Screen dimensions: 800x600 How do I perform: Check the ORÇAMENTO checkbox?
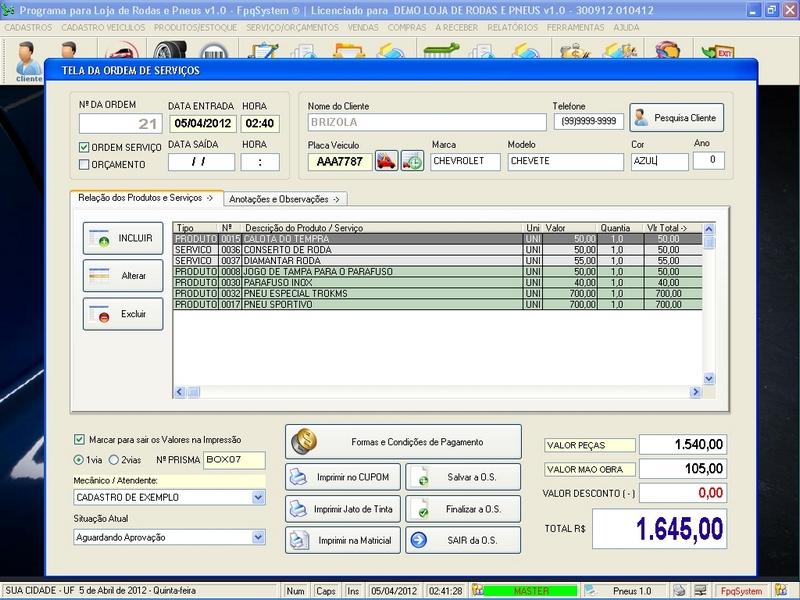coord(84,165)
